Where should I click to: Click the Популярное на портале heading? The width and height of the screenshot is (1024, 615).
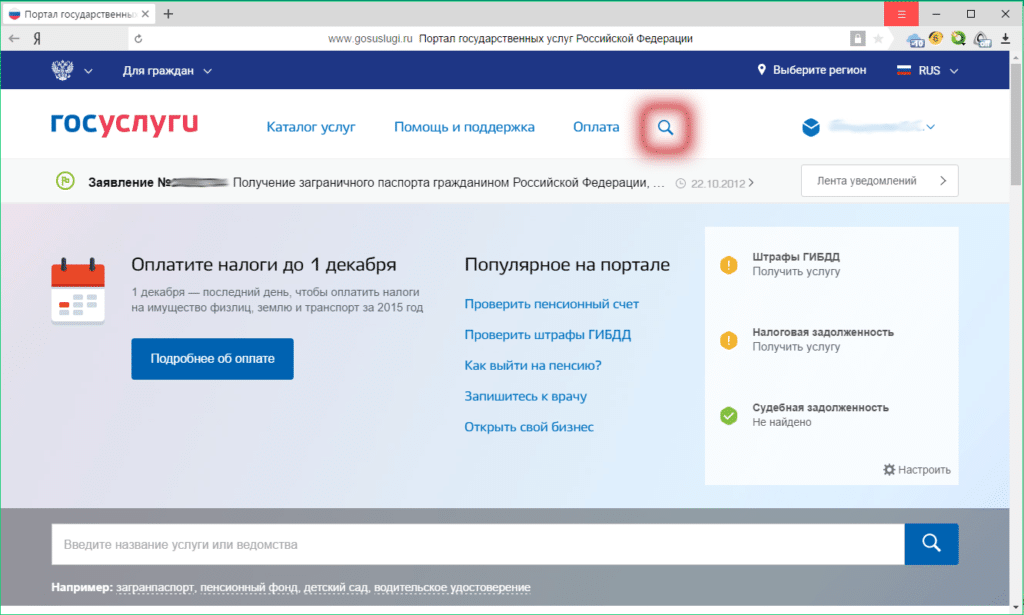(x=567, y=264)
